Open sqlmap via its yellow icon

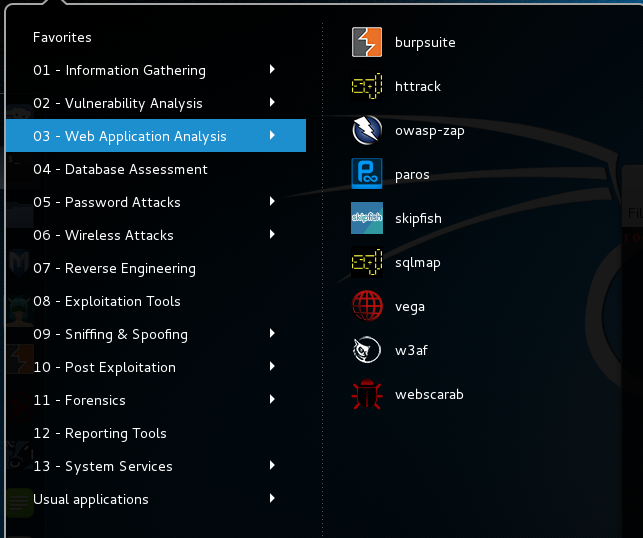click(367, 262)
